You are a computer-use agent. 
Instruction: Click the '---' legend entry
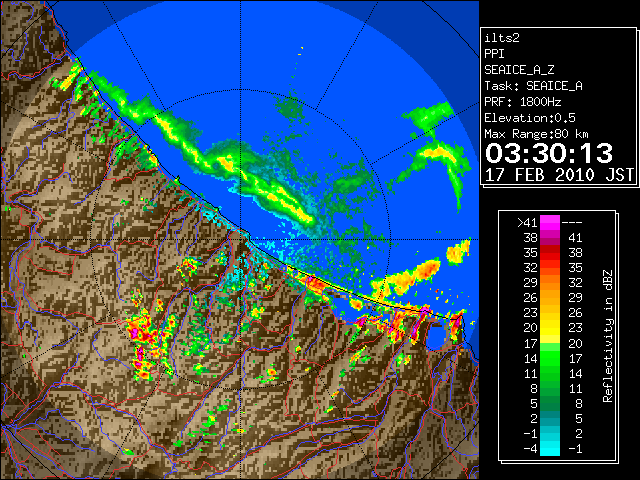pos(572,222)
